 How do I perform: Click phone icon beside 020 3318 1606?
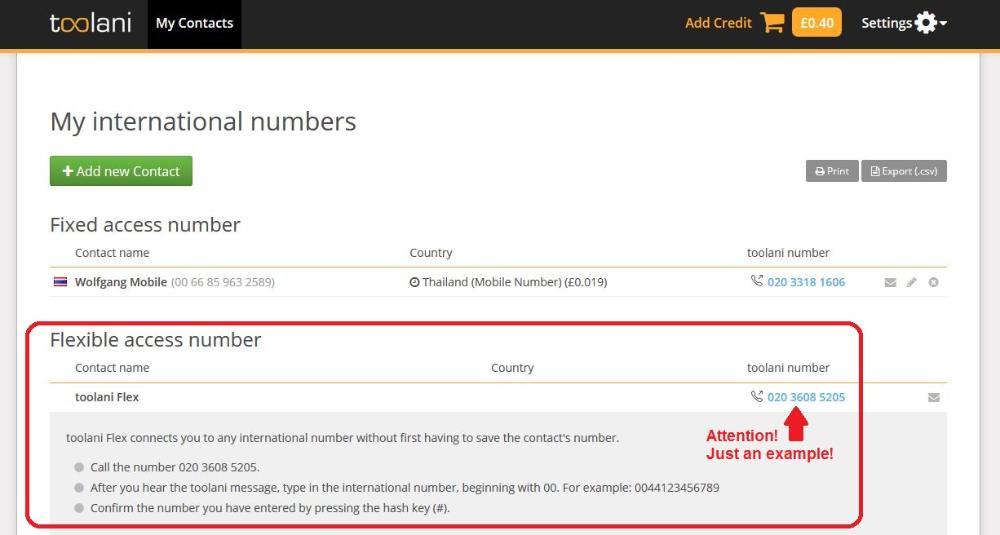point(756,281)
